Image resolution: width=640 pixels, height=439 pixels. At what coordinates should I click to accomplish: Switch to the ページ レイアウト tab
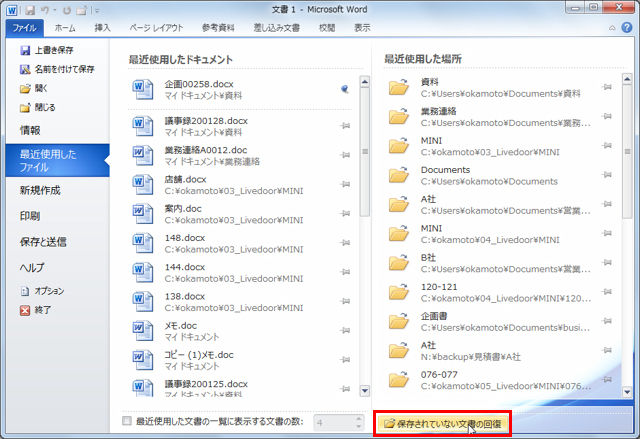click(x=156, y=28)
